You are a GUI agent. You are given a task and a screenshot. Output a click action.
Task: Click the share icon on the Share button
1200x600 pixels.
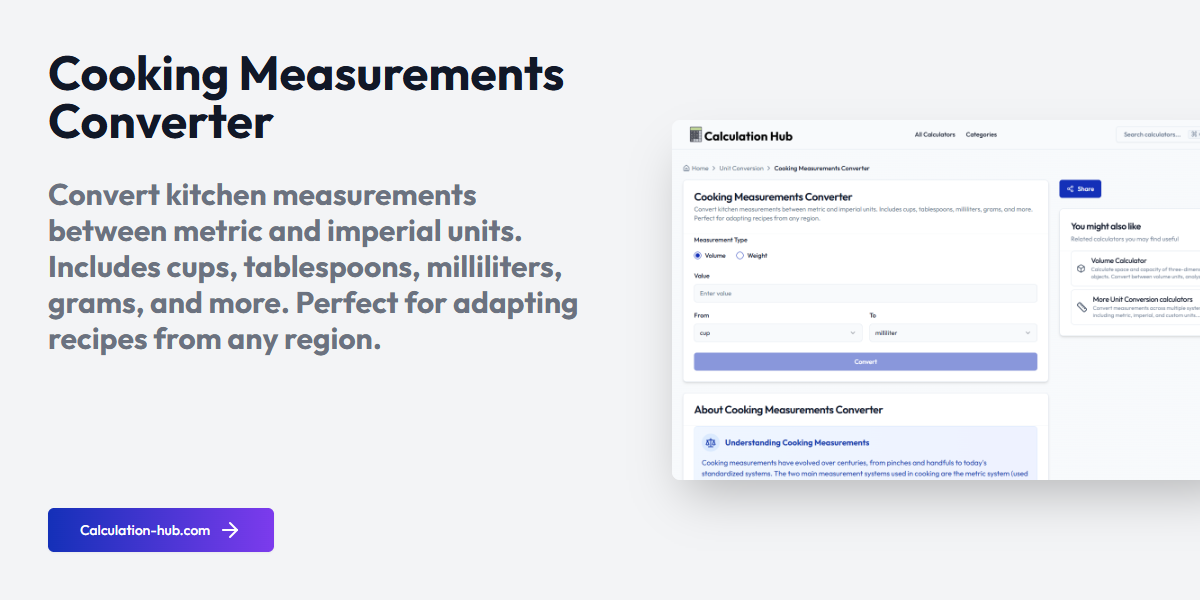coord(1069,188)
